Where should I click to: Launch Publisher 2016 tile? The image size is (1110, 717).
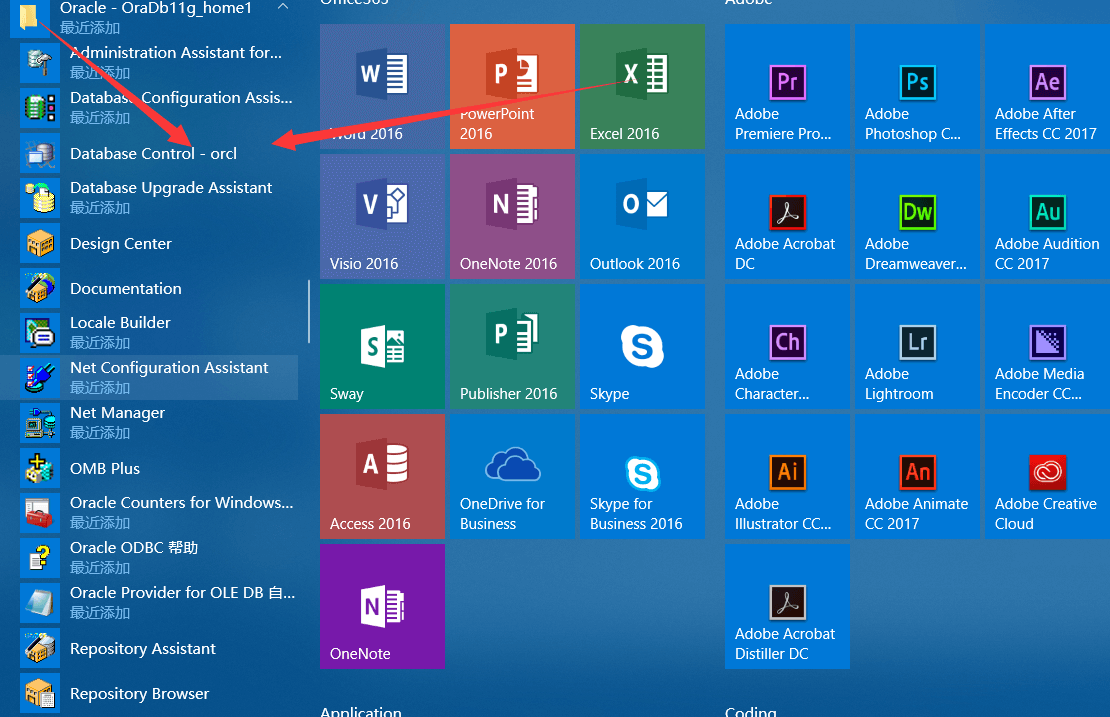pos(513,346)
